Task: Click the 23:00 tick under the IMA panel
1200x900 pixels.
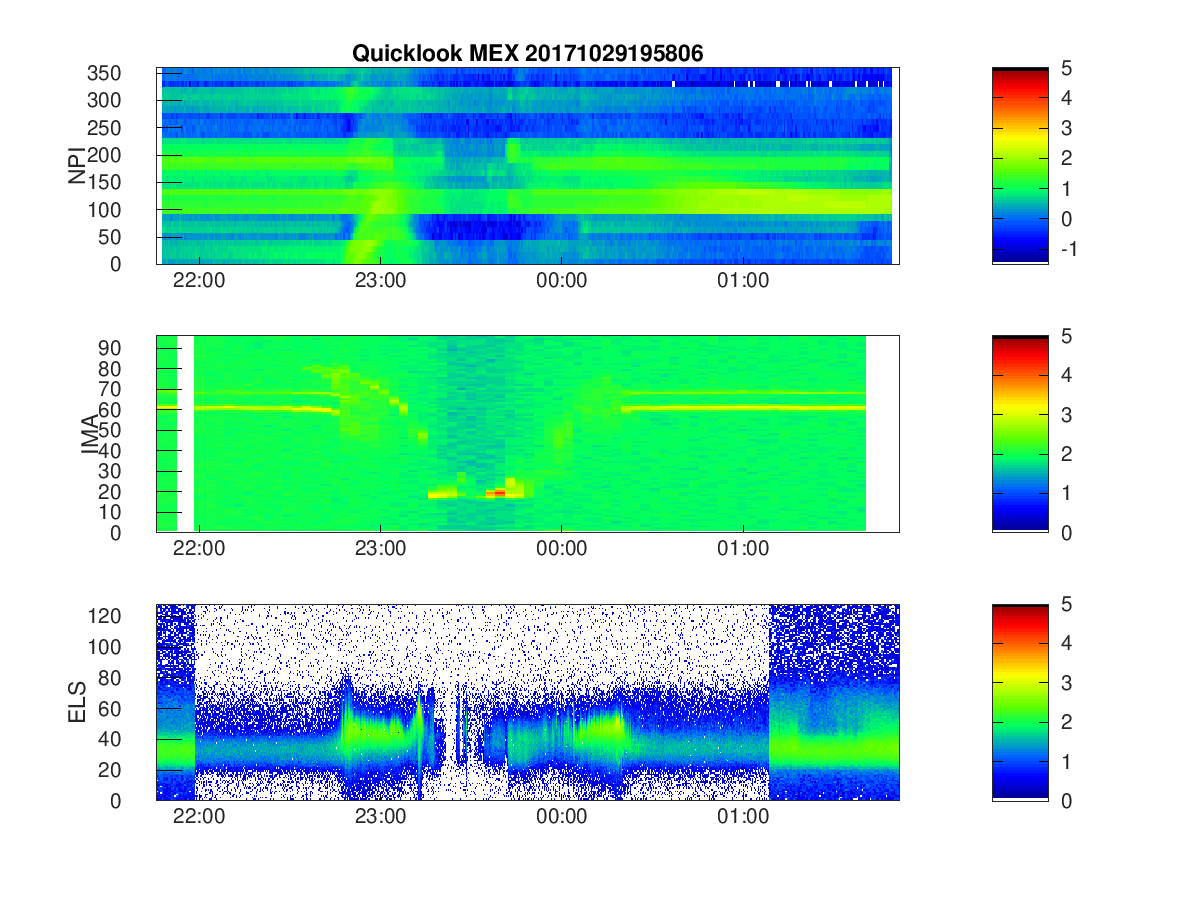Action: pos(380,548)
